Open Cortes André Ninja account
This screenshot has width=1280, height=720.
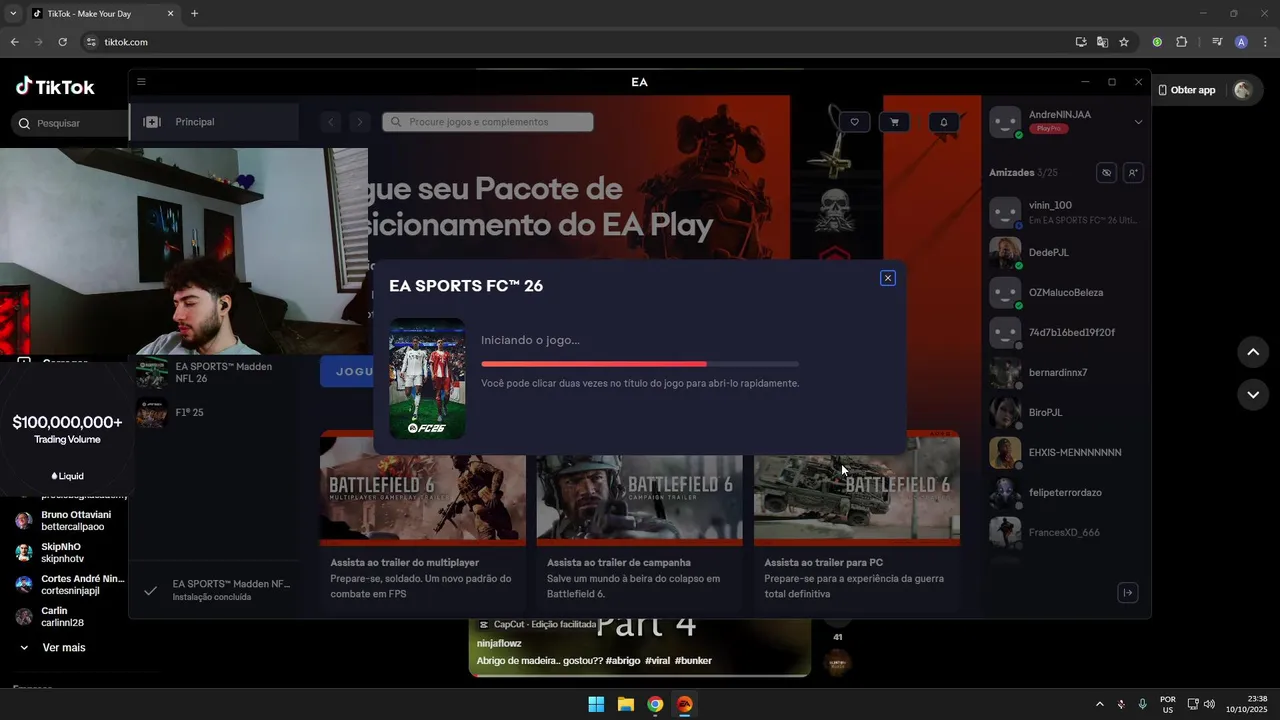click(x=68, y=584)
